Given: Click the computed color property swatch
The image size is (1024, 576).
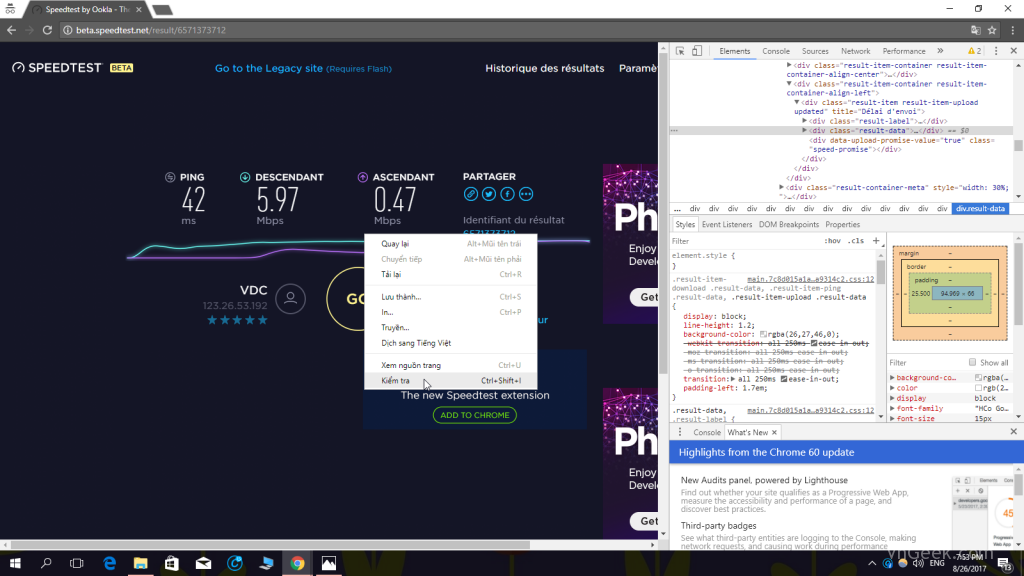Looking at the screenshot, I should 978,388.
